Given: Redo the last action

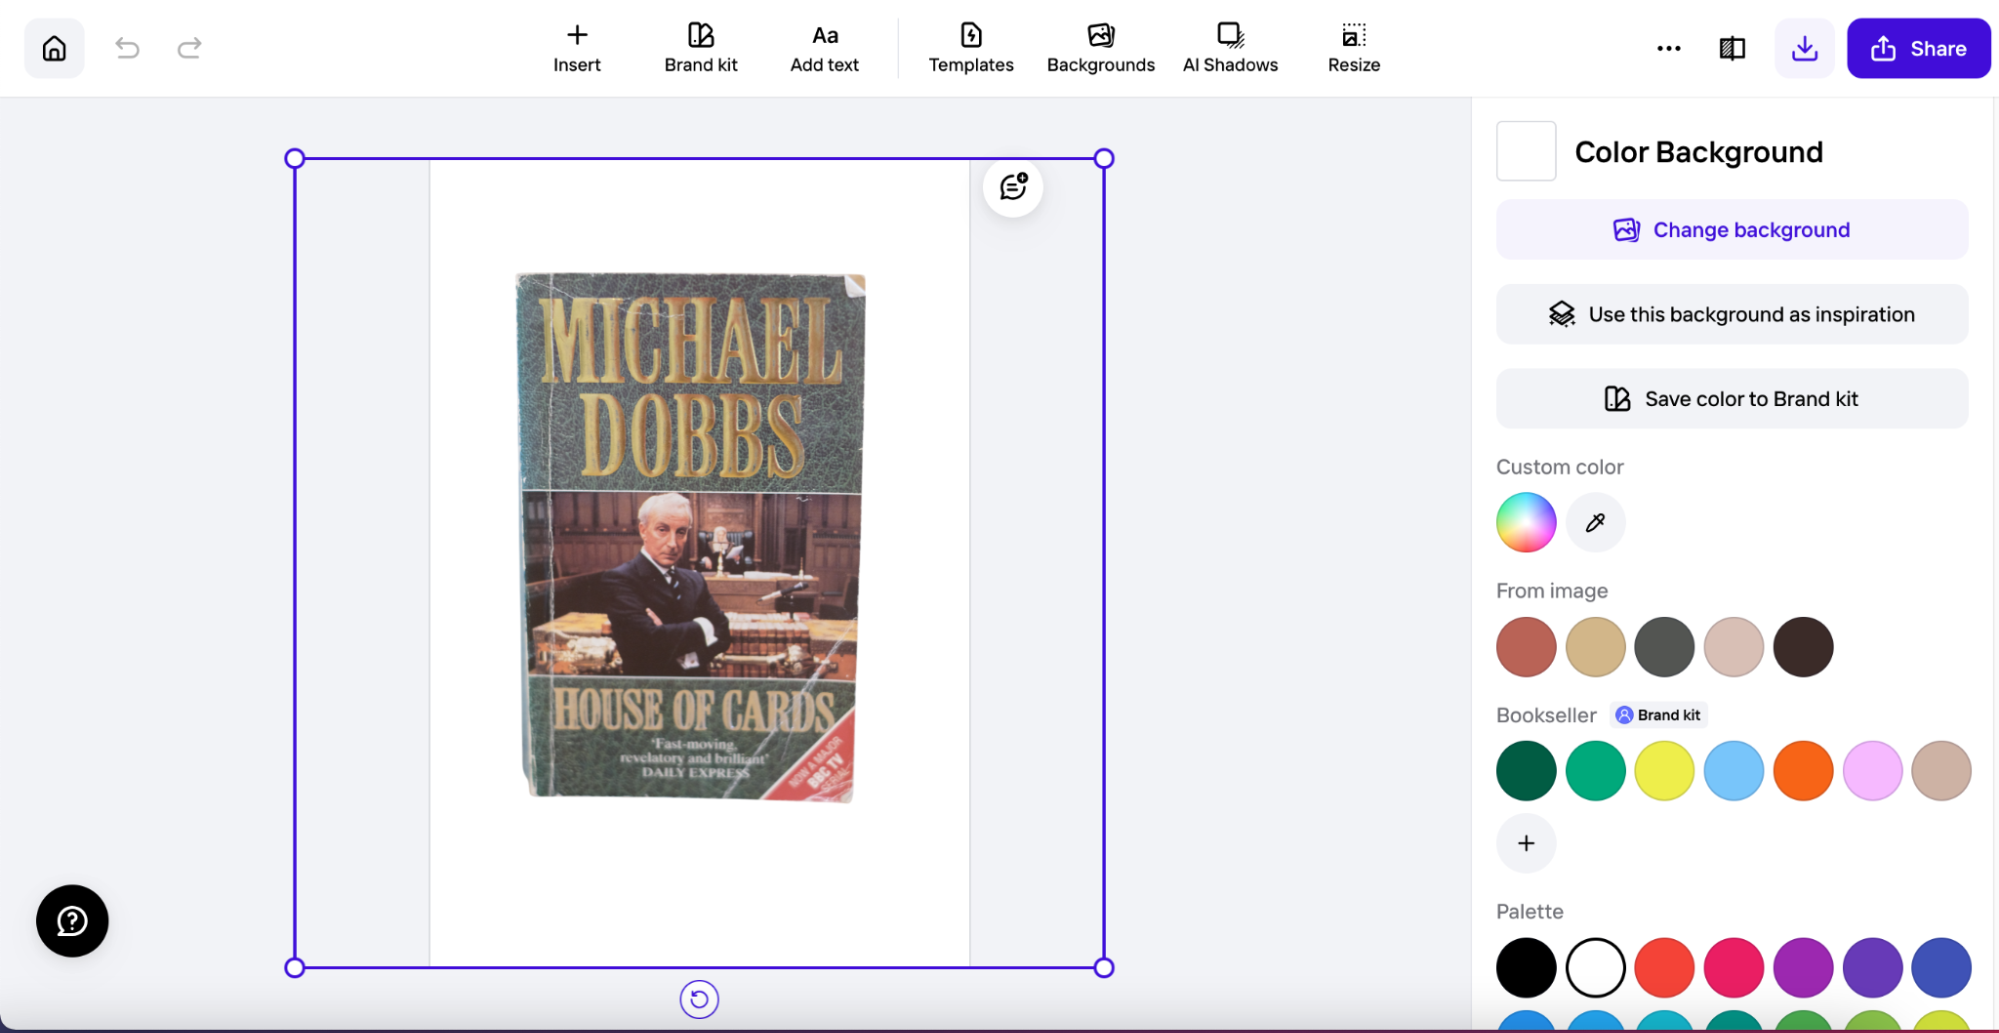Looking at the screenshot, I should click(189, 48).
